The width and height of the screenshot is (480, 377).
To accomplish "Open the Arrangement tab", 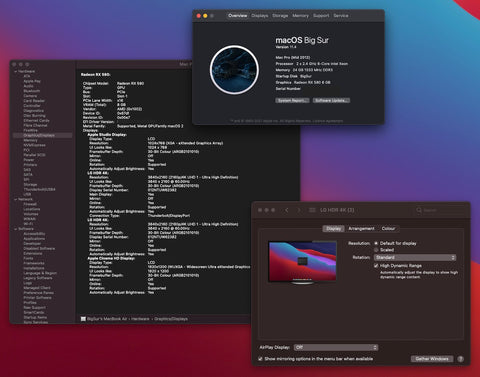I will tap(361, 229).
